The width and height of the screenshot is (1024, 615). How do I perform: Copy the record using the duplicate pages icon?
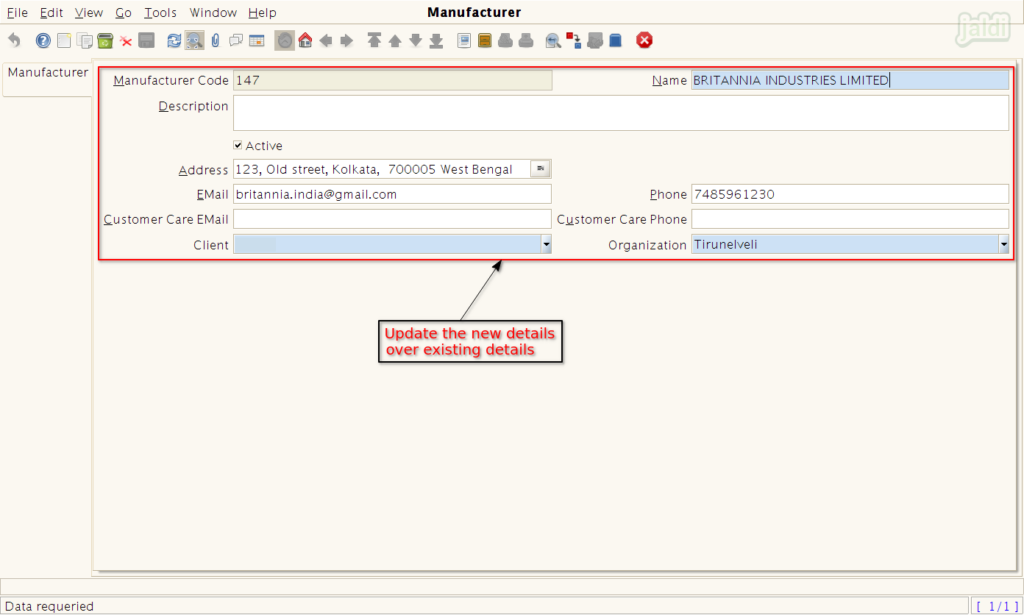click(x=84, y=40)
